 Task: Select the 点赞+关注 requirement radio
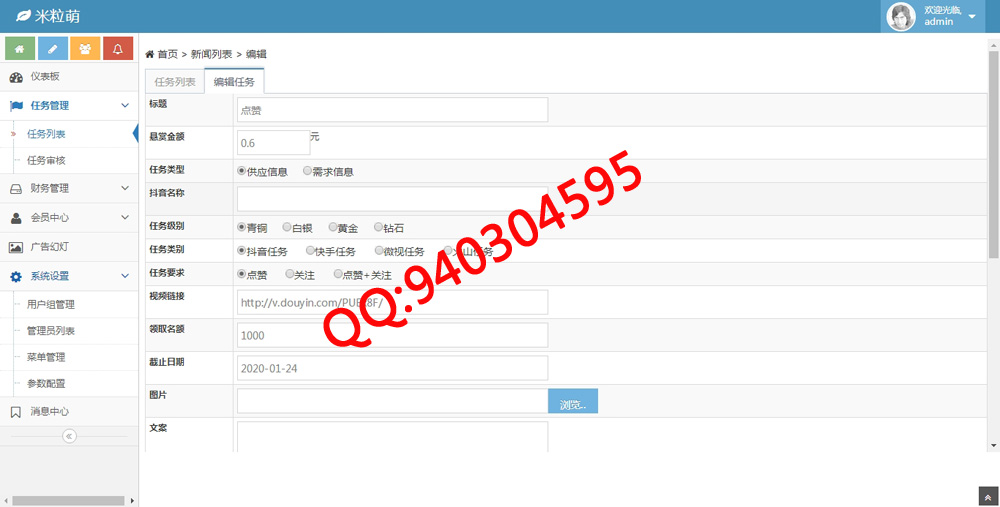pos(338,274)
